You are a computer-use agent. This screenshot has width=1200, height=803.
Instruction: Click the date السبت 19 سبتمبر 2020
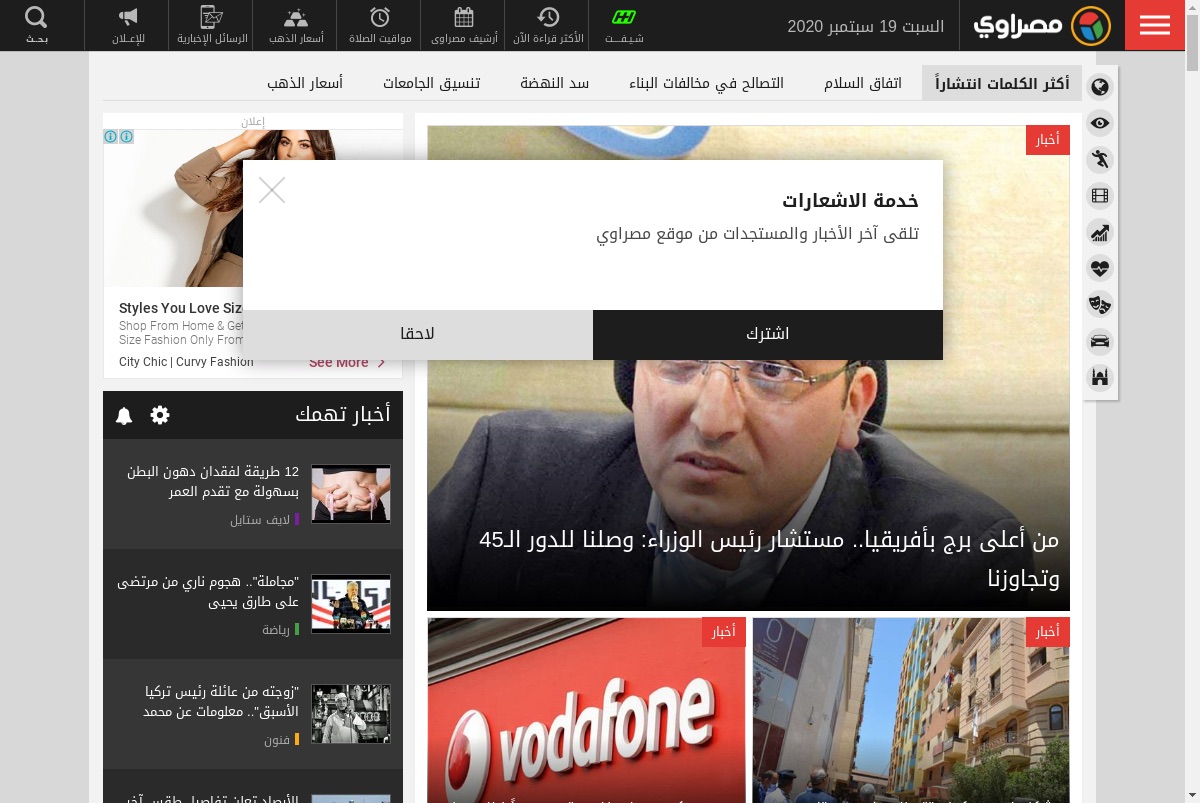(x=866, y=26)
